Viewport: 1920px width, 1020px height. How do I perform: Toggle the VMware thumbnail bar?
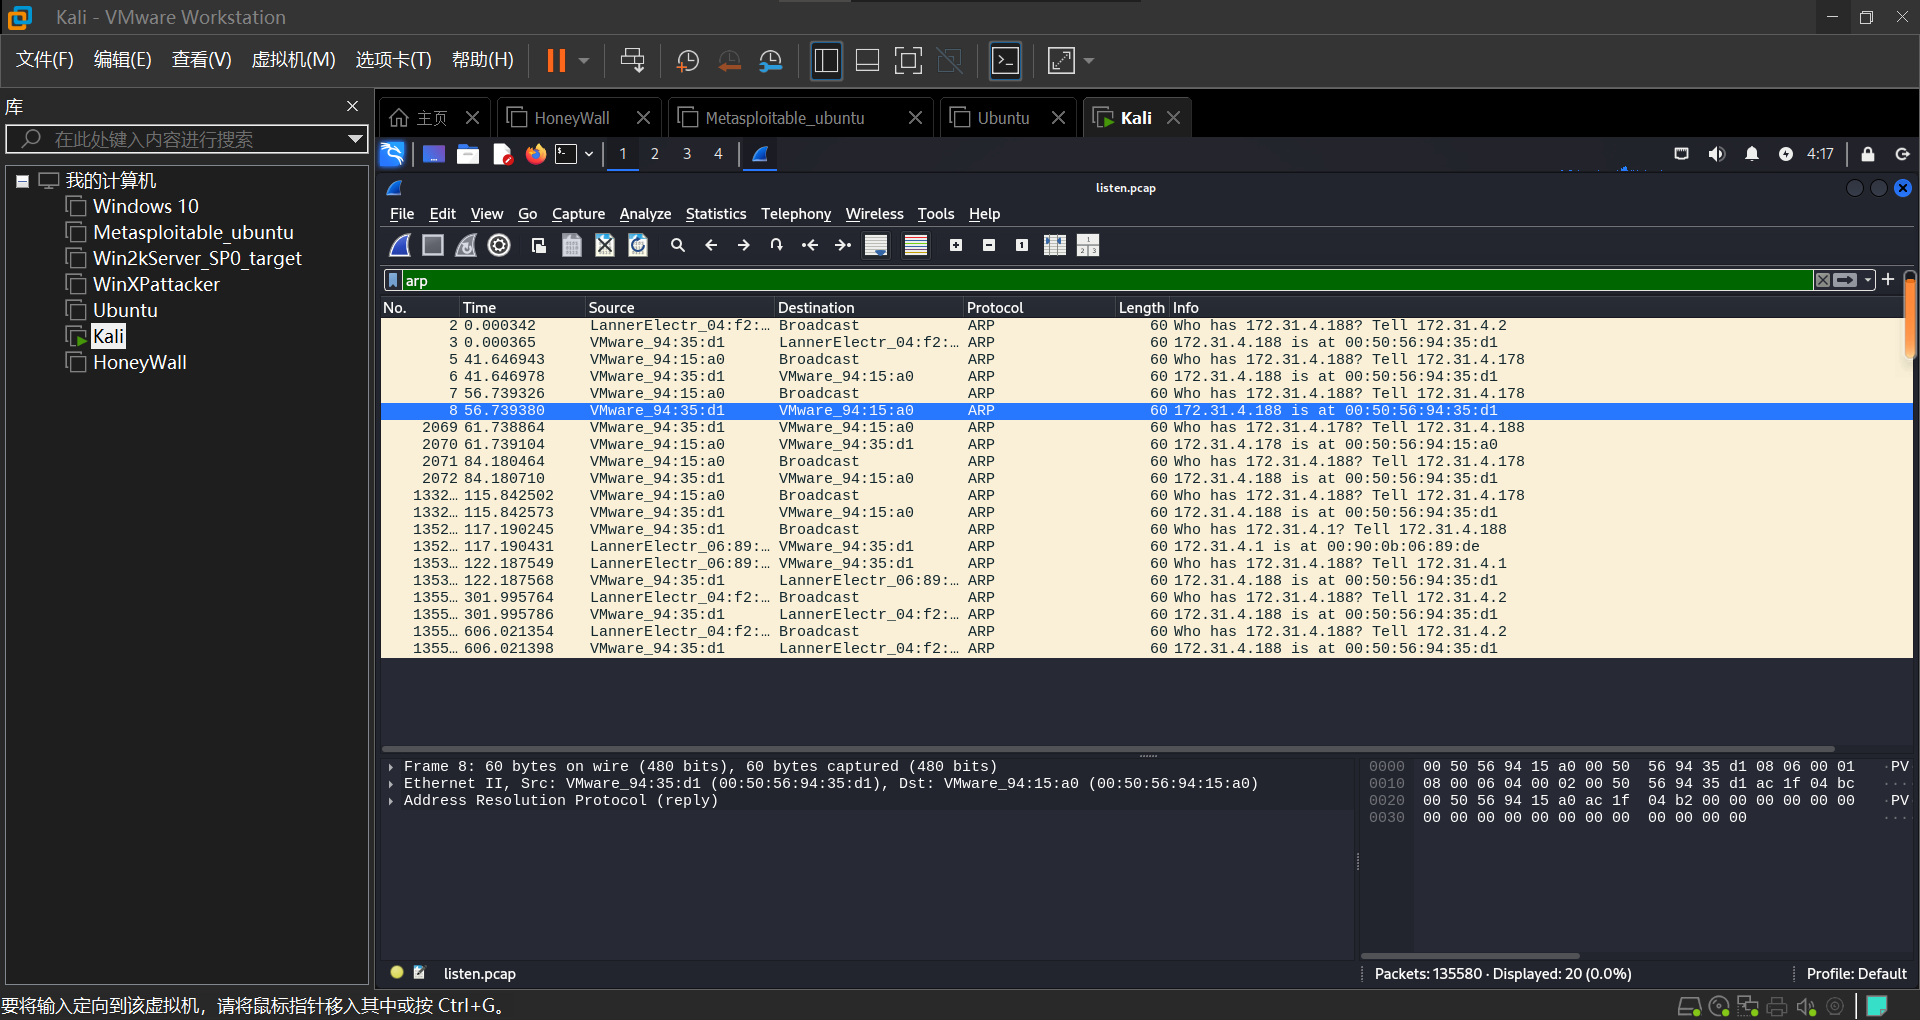(x=868, y=61)
